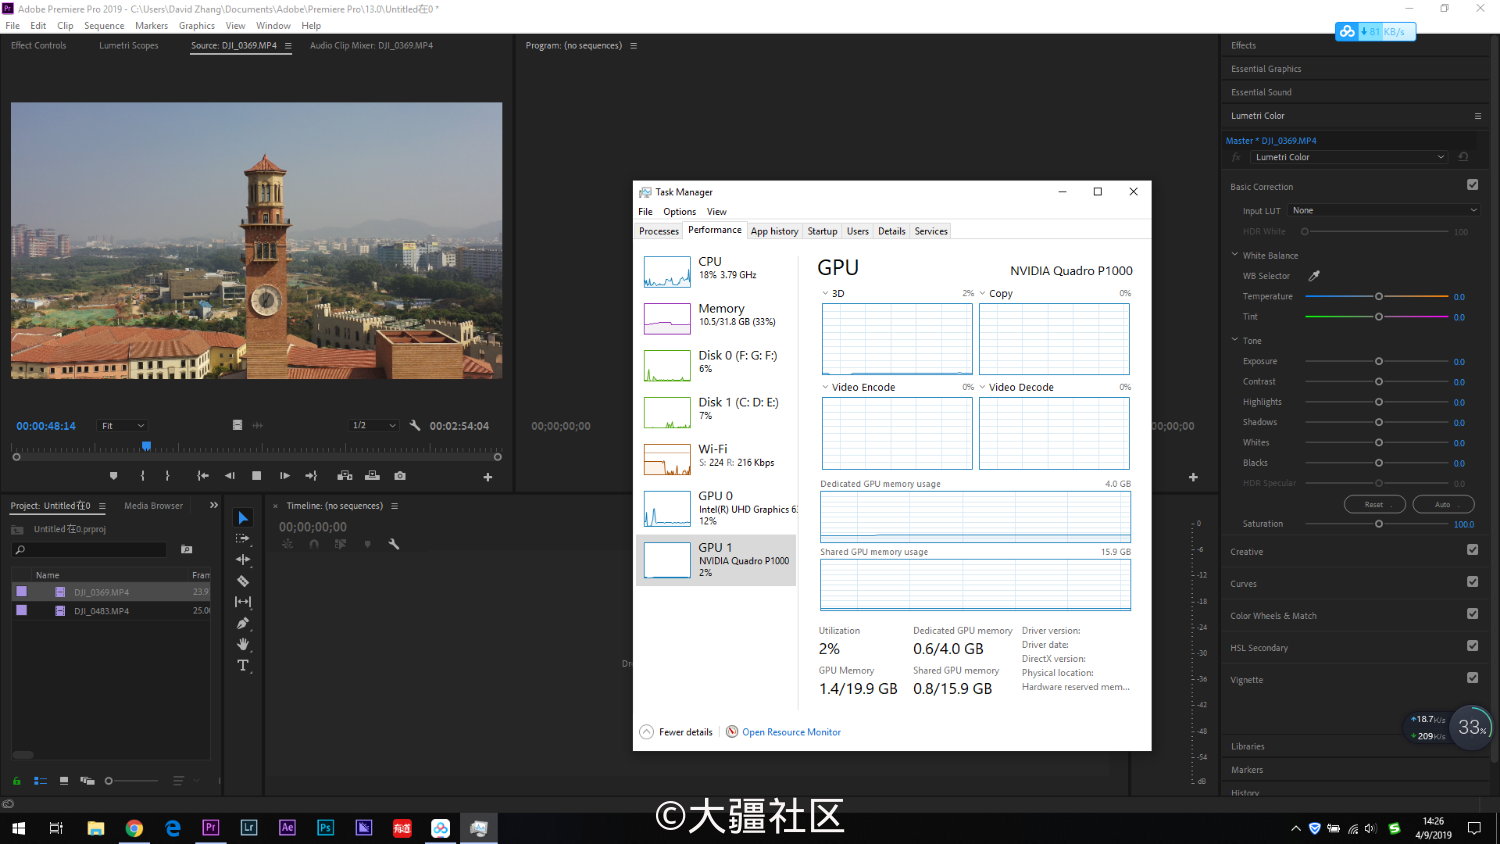This screenshot has width=1500, height=844.
Task: Pick the WB Selector eyedropper
Action: (1314, 276)
